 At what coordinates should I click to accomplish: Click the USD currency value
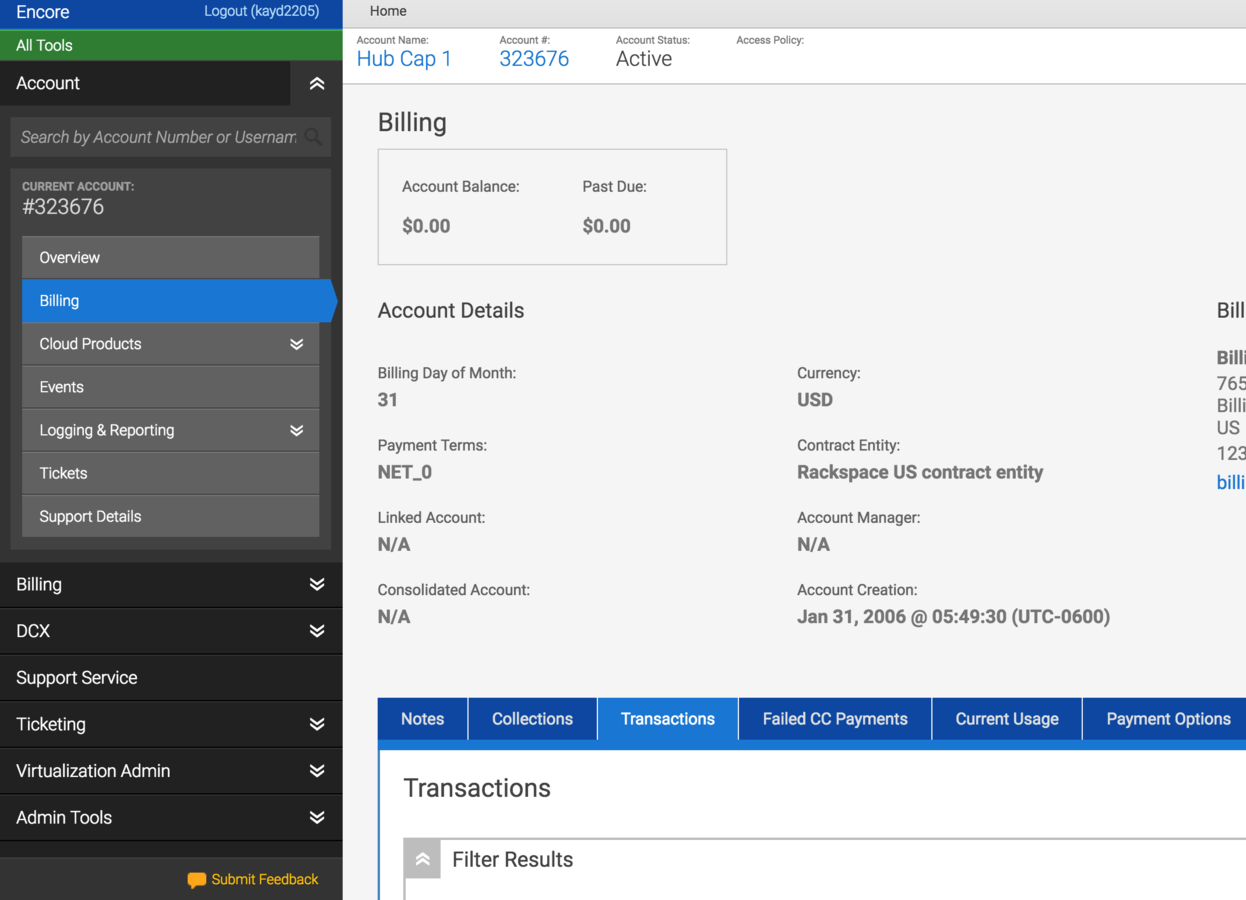pyautogui.click(x=815, y=400)
